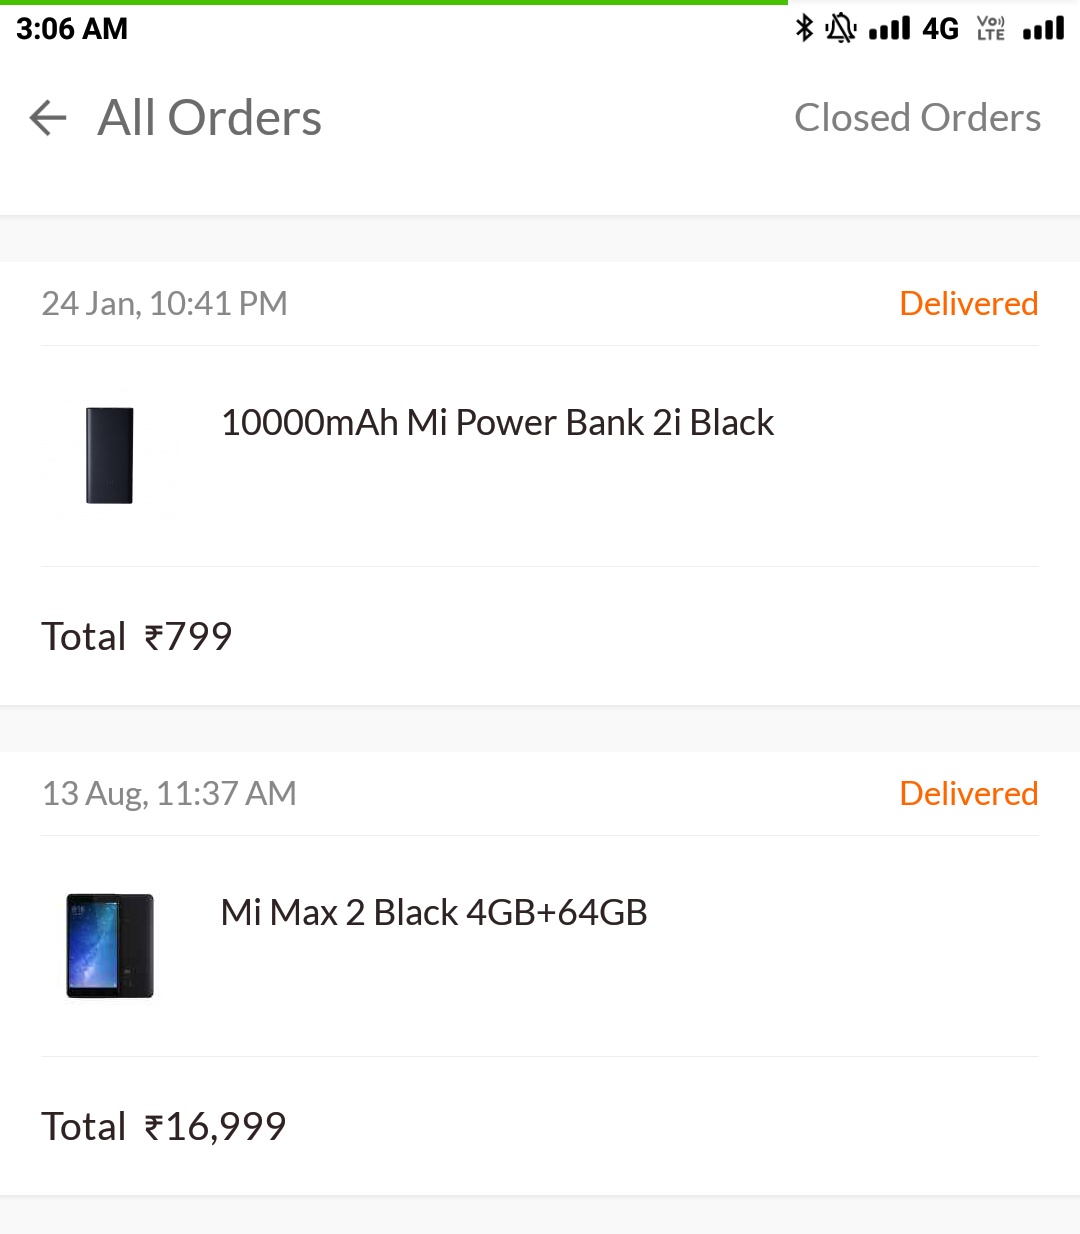Select Mi Max 2 Black 4GB+64GB order
Screen dimensions: 1080x1234
tap(434, 913)
